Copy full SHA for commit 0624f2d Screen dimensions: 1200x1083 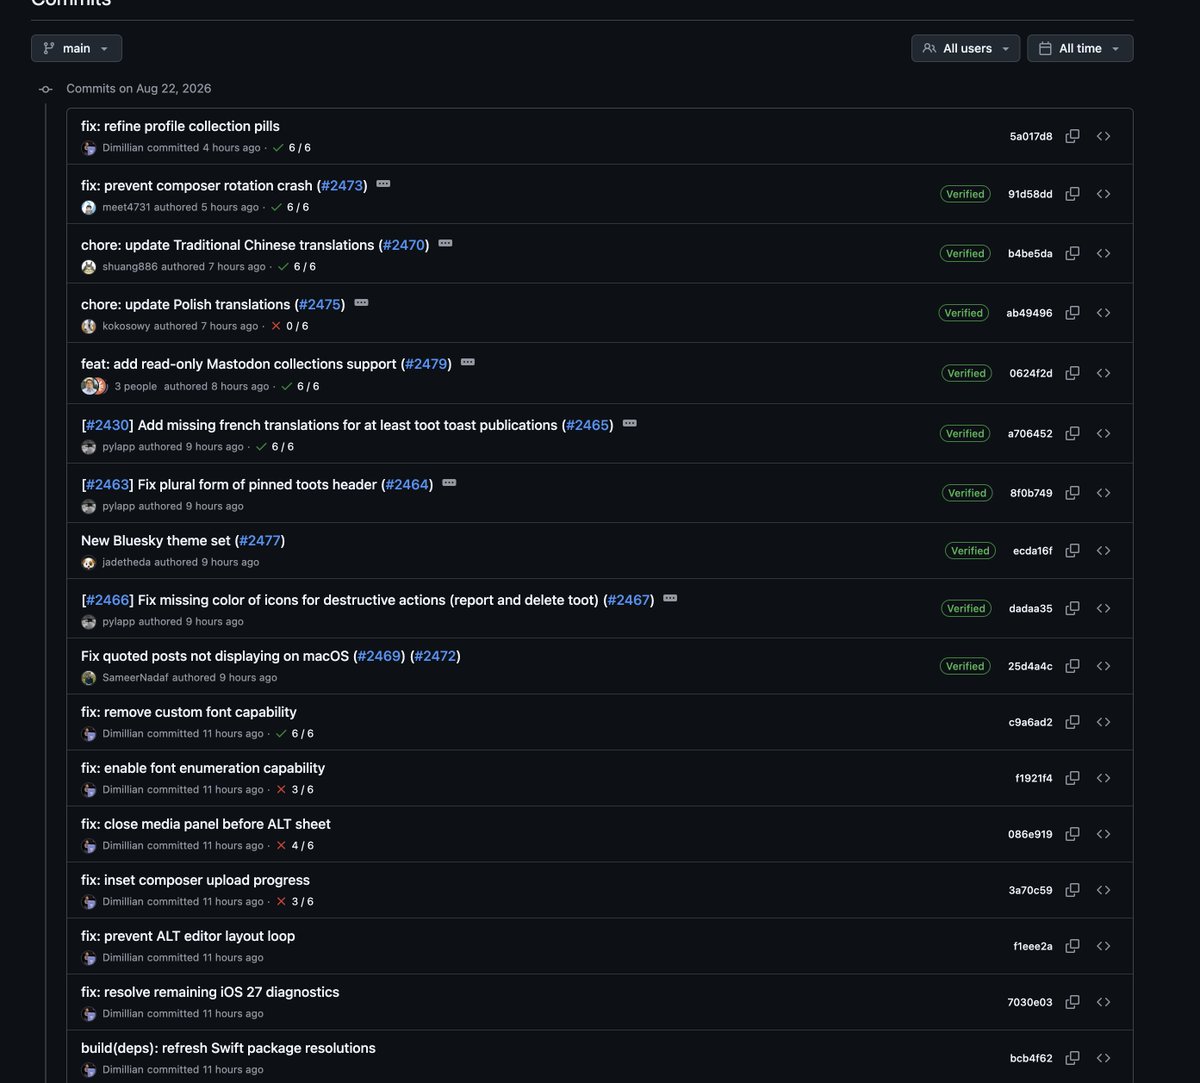(1072, 373)
